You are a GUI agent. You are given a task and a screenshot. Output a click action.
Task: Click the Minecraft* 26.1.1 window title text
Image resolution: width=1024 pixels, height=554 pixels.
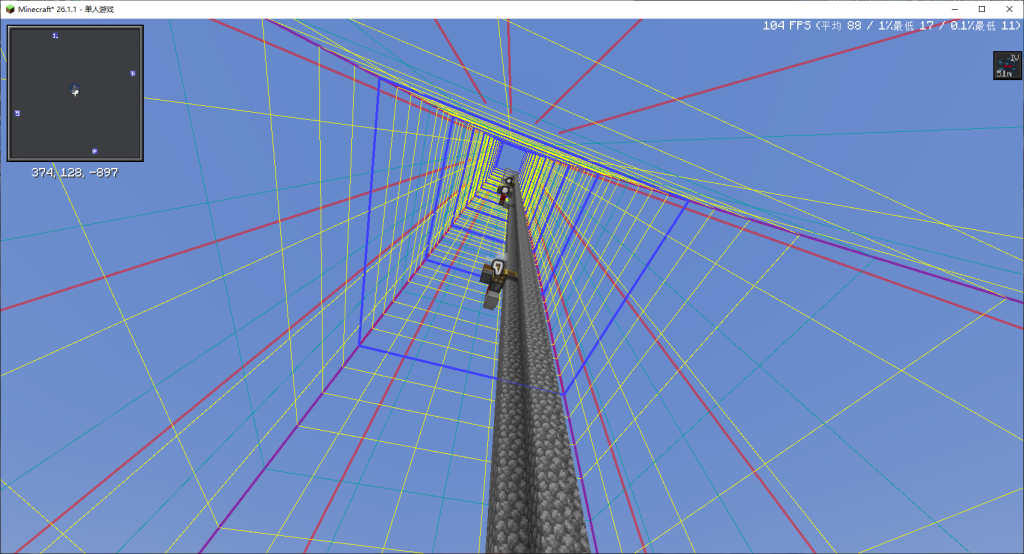coord(66,9)
